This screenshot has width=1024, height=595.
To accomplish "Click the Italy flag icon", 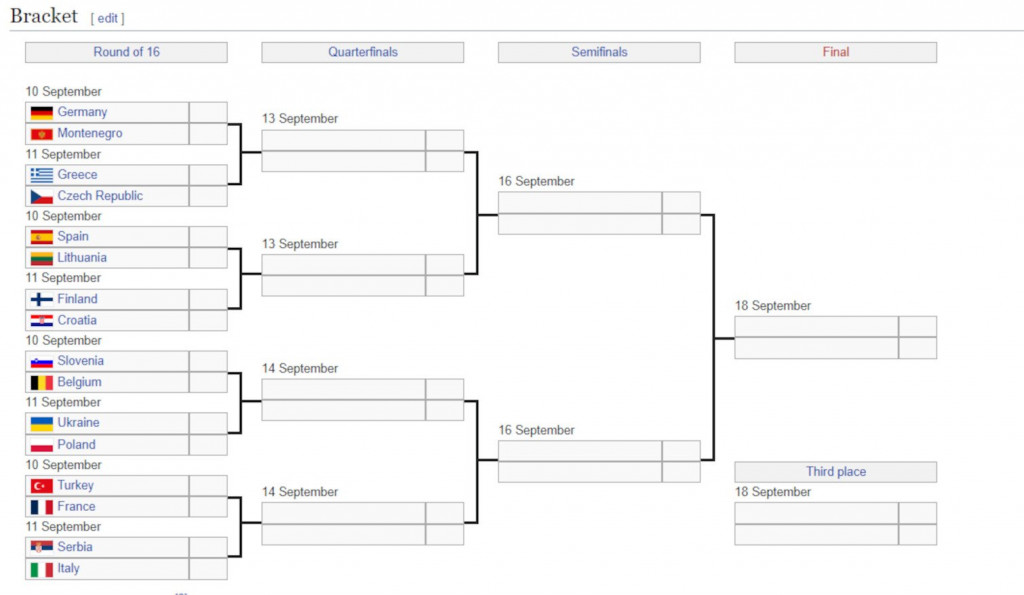I will tap(41, 569).
